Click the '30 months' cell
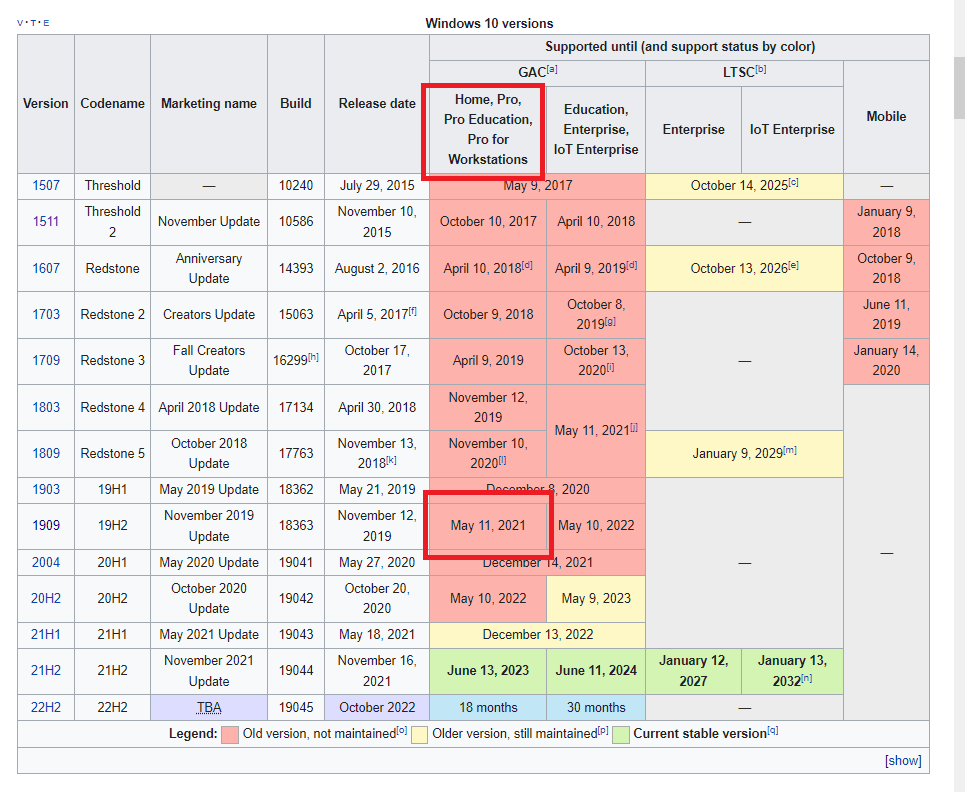 (596, 708)
